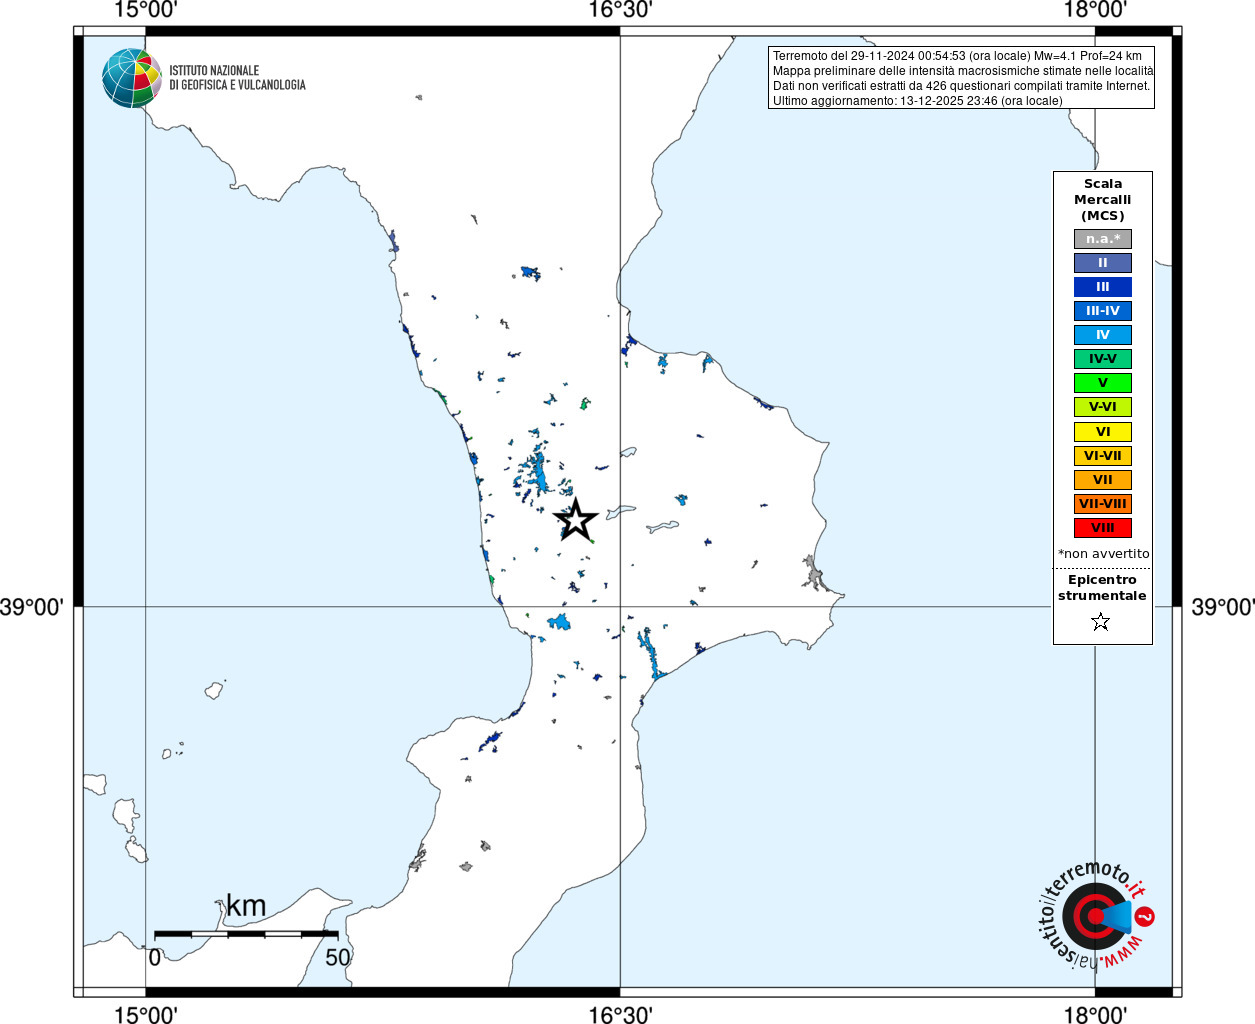1255x1024 pixels.
Task: Click the 16°30' longitude label at top
Action: pyautogui.click(x=620, y=10)
